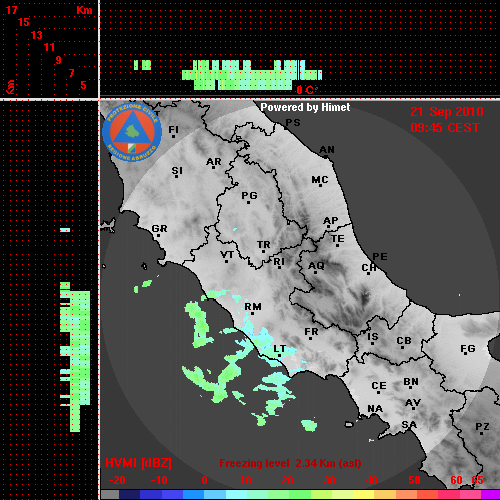Viewport: 500px width, 500px height.
Task: Click the Protezione Civile Regione Abruzzo logo
Action: (132, 132)
